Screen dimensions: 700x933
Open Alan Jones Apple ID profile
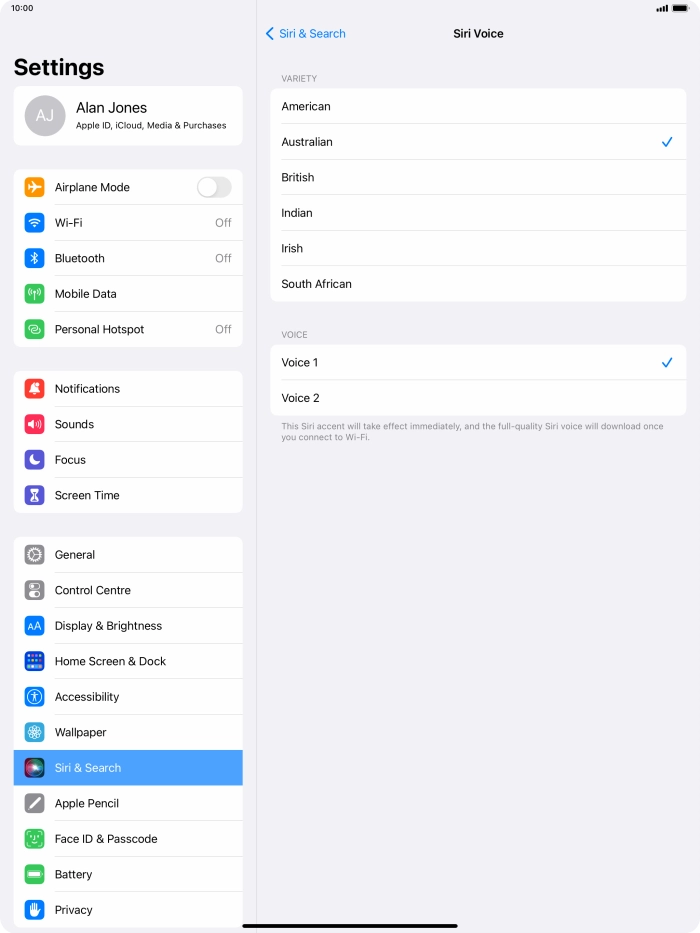point(128,116)
